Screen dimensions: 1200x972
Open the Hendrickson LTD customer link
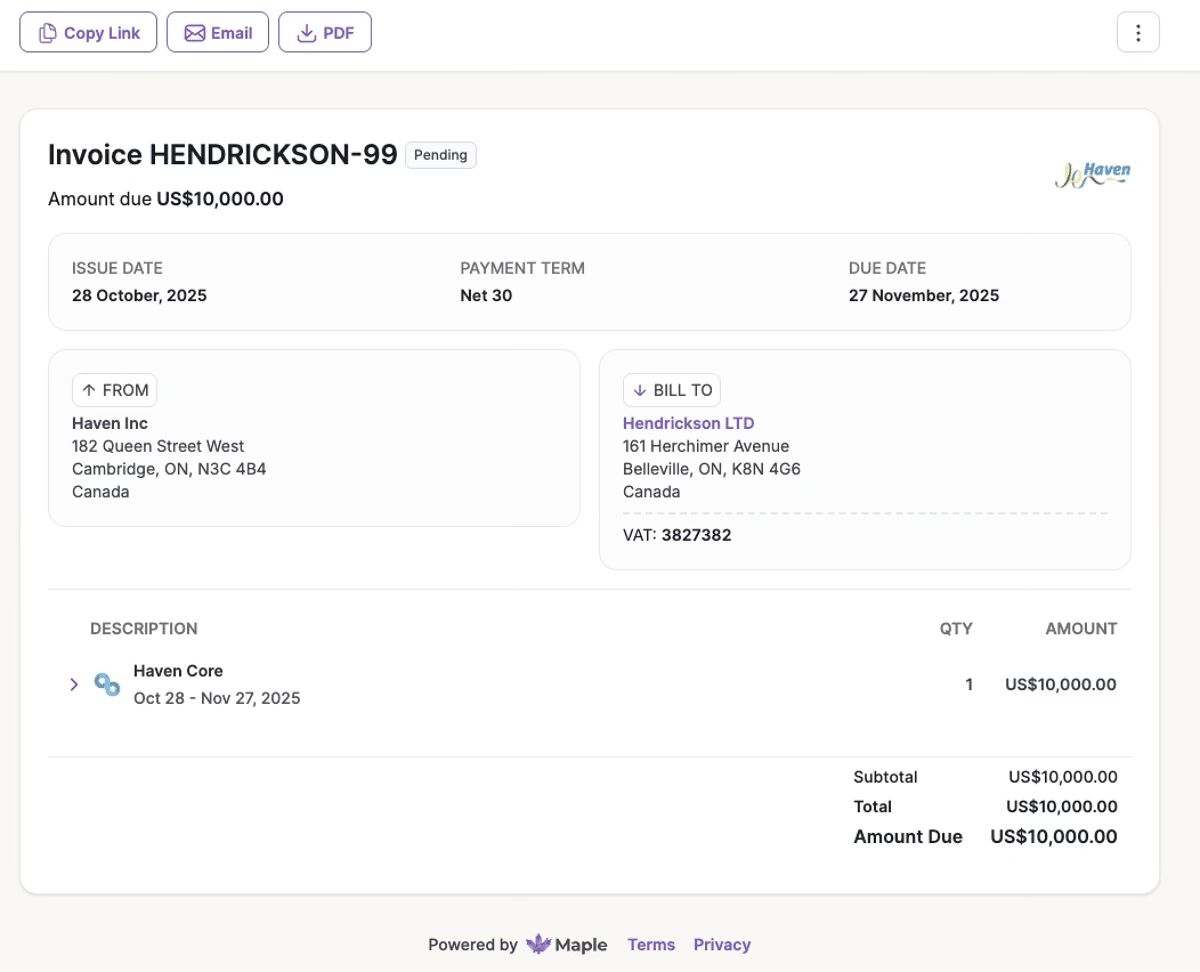[x=688, y=423]
